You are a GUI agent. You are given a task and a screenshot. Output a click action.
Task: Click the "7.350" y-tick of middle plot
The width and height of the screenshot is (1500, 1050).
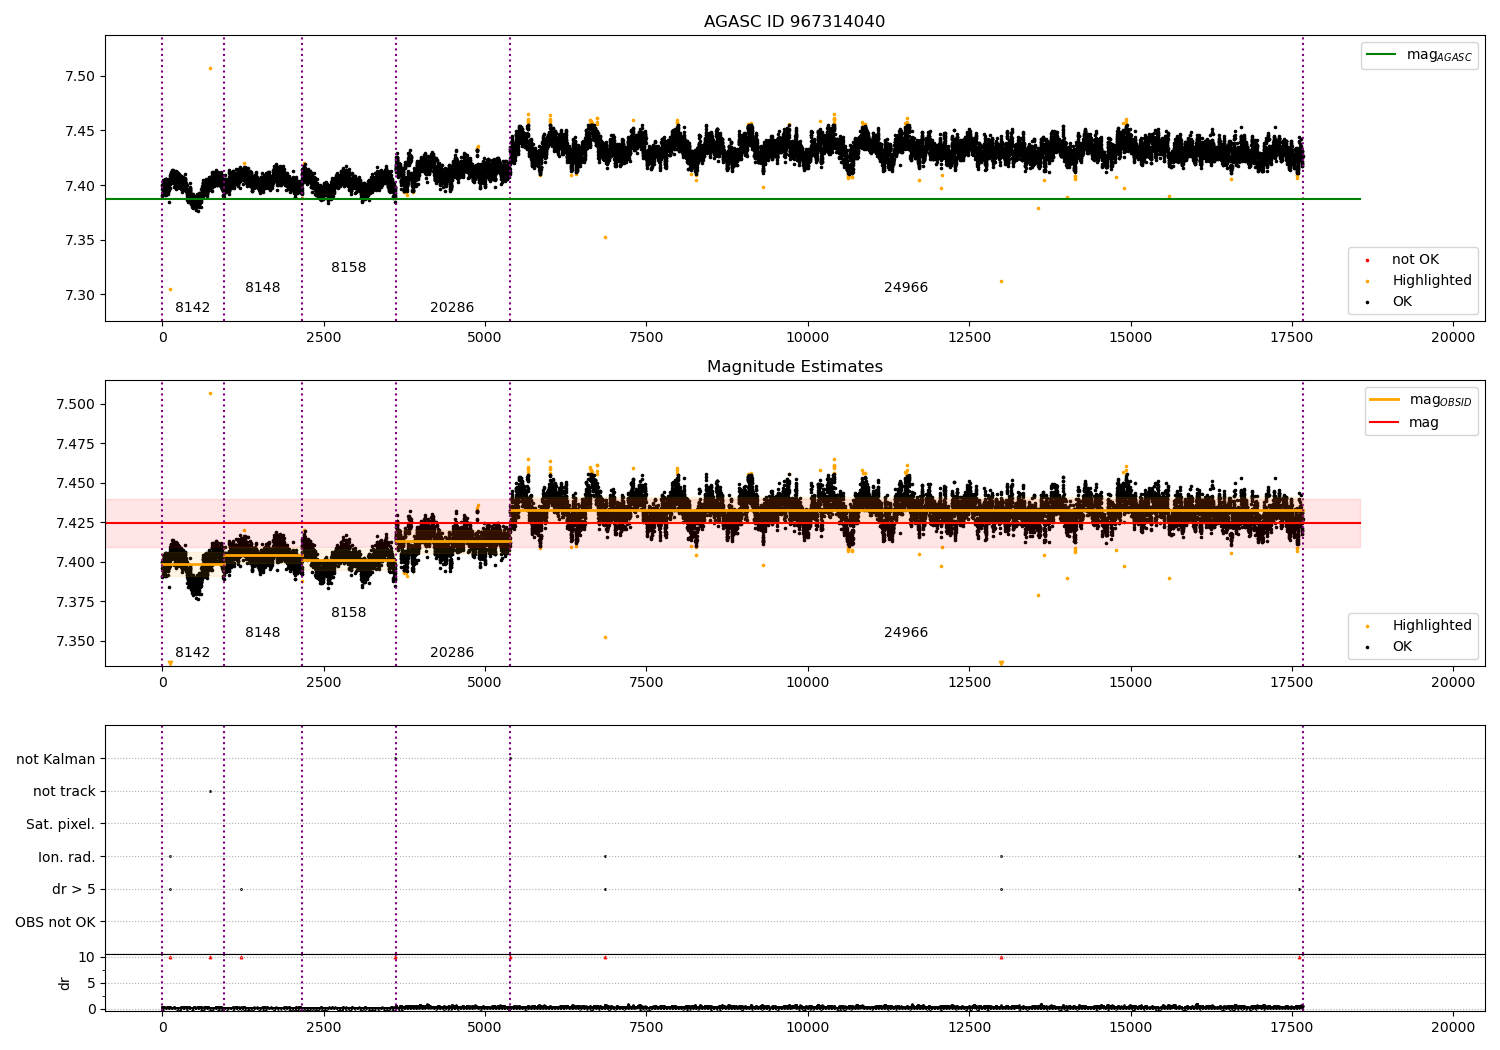75,641
